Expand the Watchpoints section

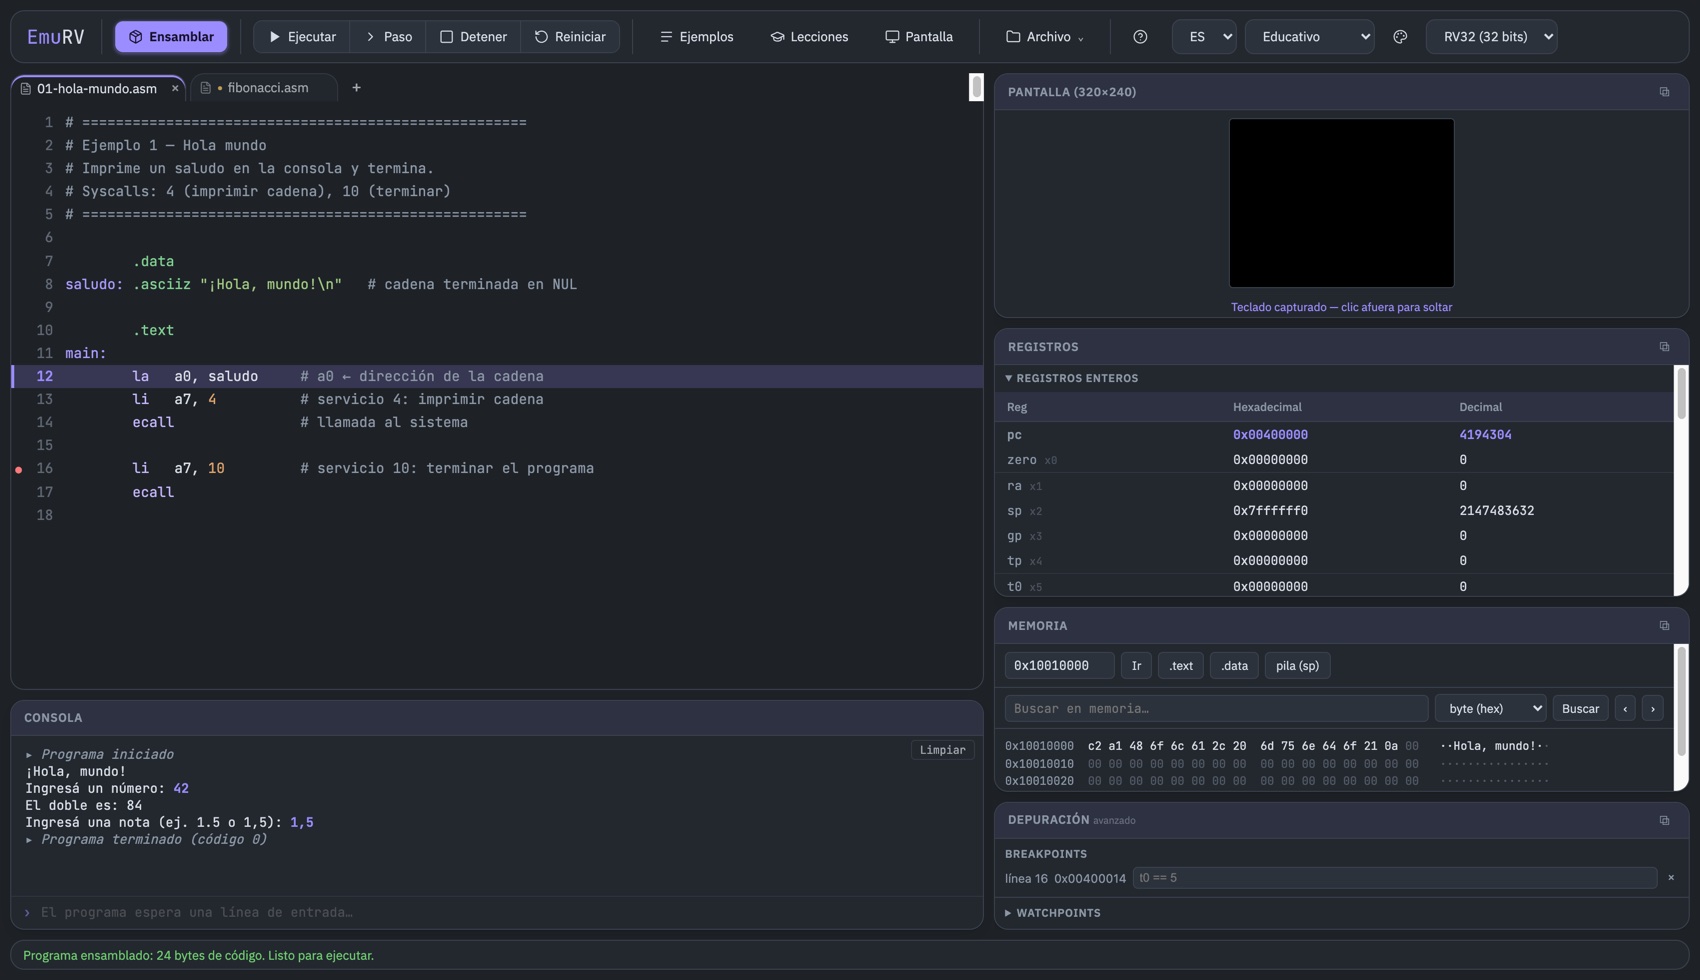(x=1052, y=913)
